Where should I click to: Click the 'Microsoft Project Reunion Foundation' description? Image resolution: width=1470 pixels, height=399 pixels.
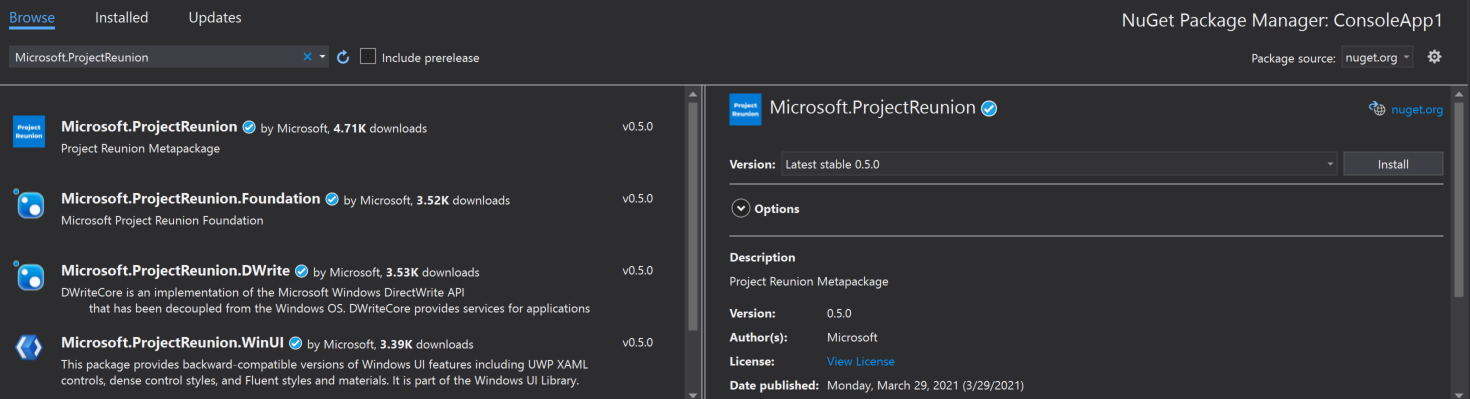point(162,220)
